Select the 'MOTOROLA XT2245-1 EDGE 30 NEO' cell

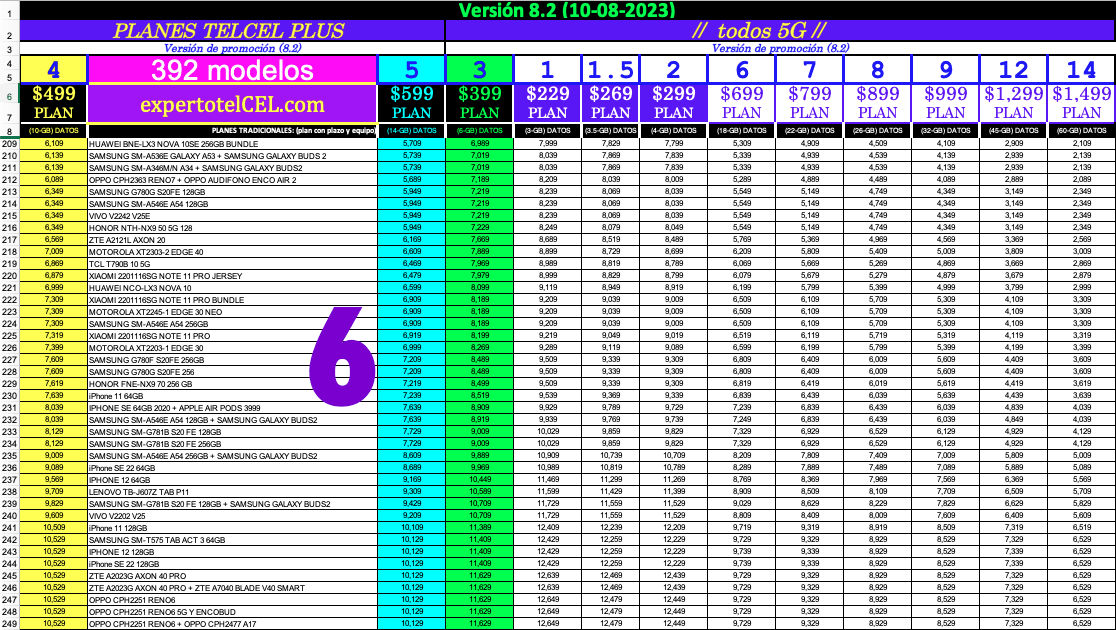coord(232,312)
